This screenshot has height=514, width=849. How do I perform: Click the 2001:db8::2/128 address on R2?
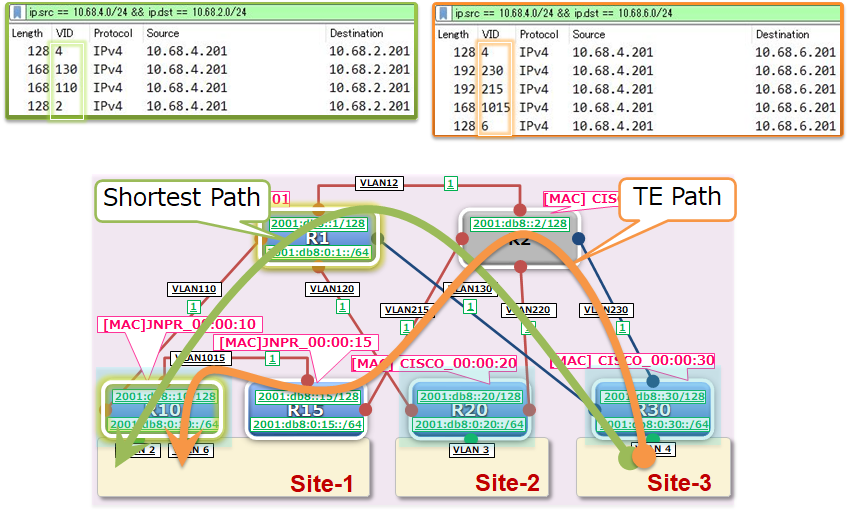[520, 224]
